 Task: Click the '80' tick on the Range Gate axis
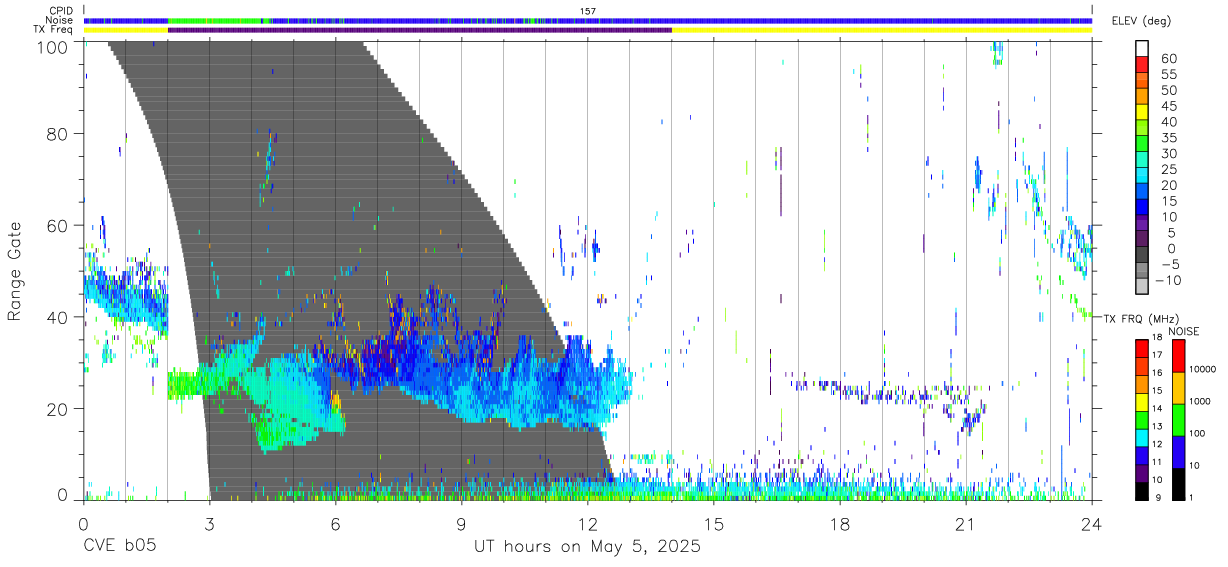[x=58, y=133]
